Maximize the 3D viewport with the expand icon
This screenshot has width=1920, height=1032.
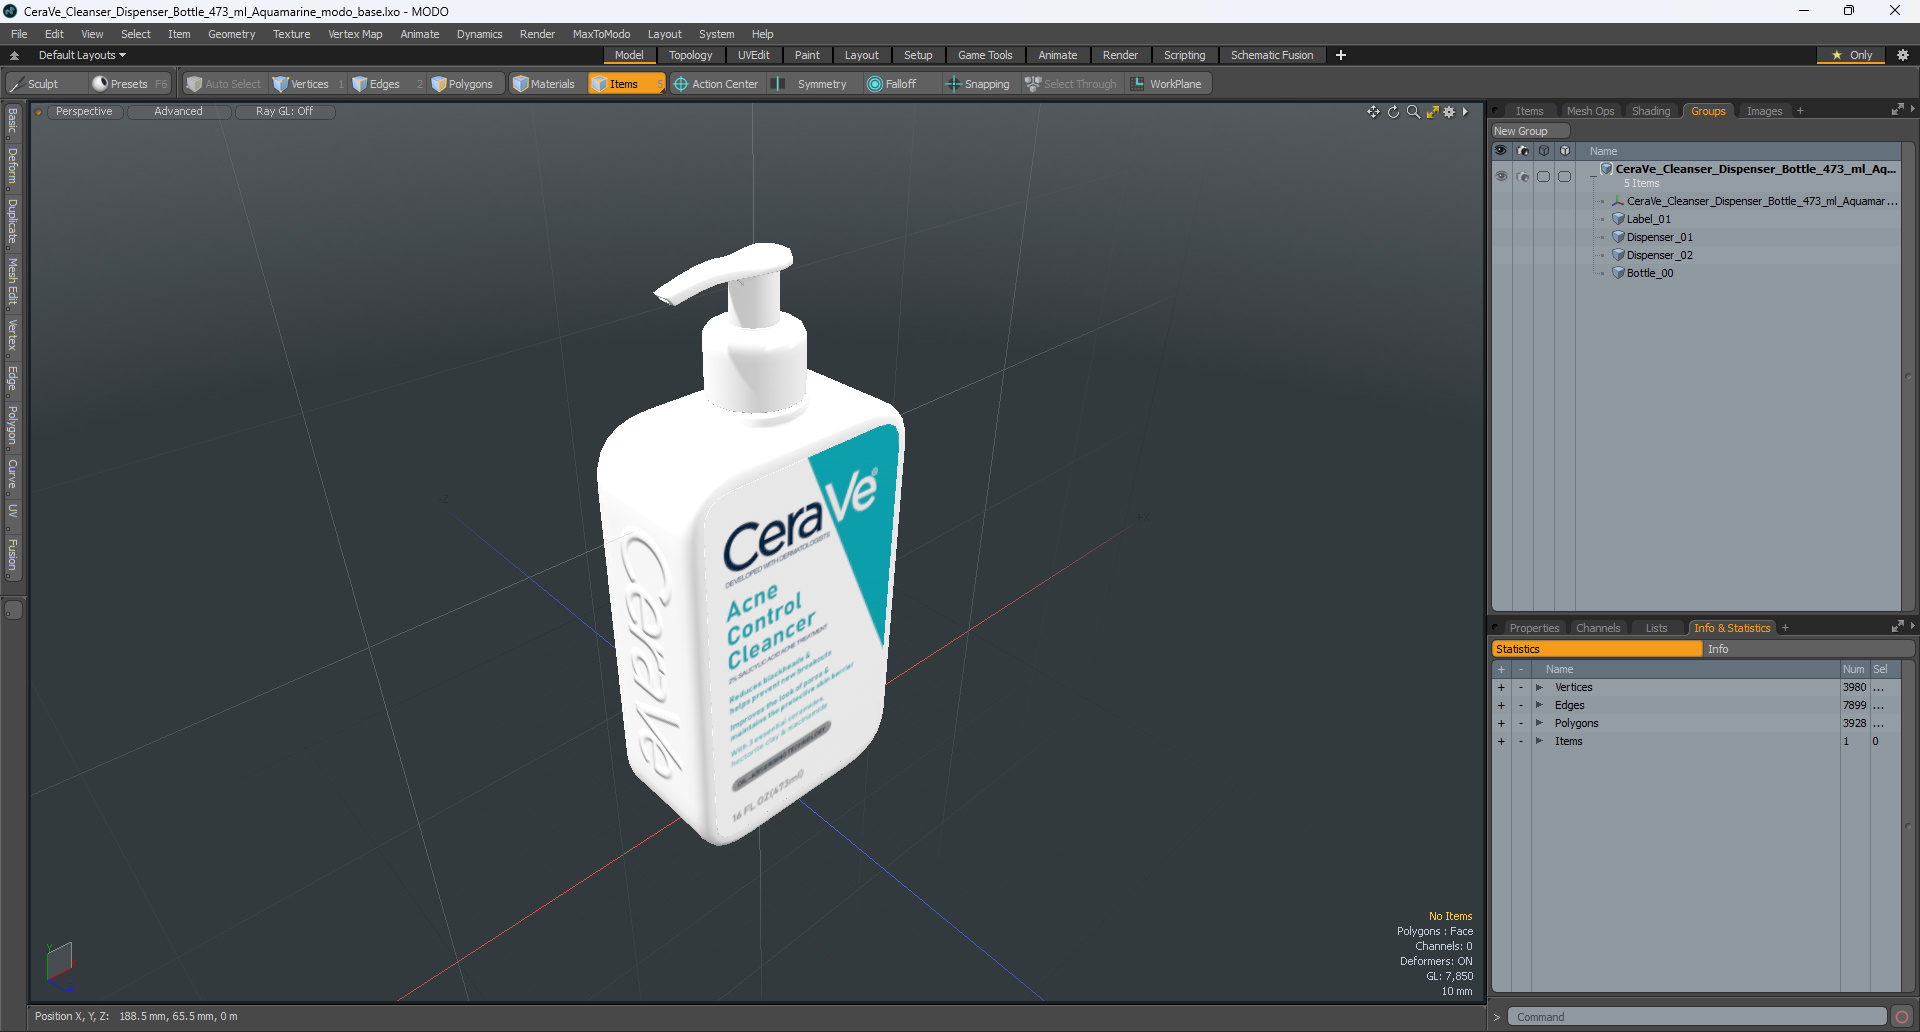1432,112
